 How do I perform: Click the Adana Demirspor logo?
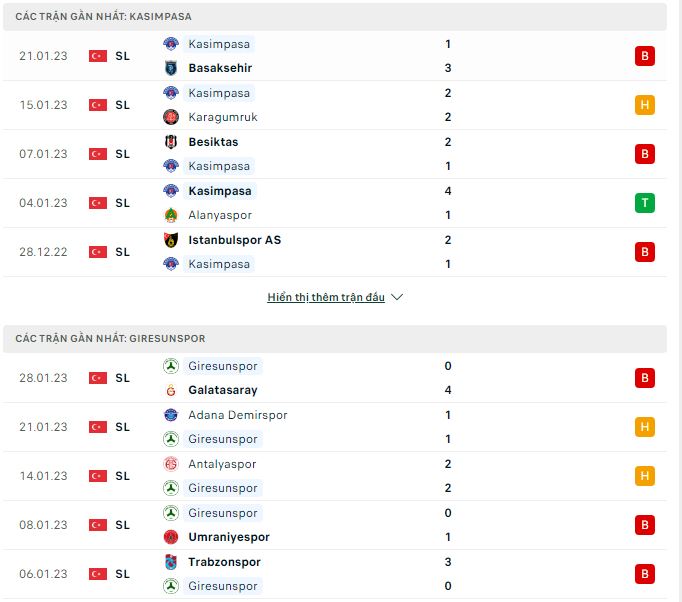(171, 415)
